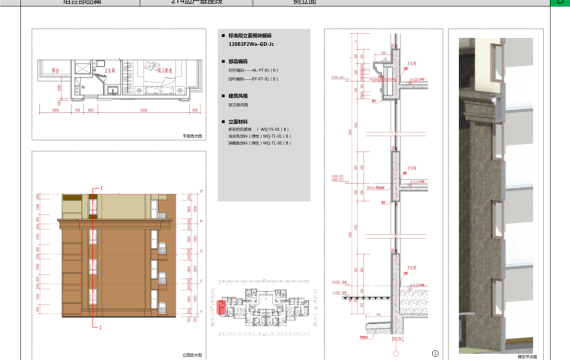
Task: Click the red highlighted unit in key plan
Action: point(221,307)
